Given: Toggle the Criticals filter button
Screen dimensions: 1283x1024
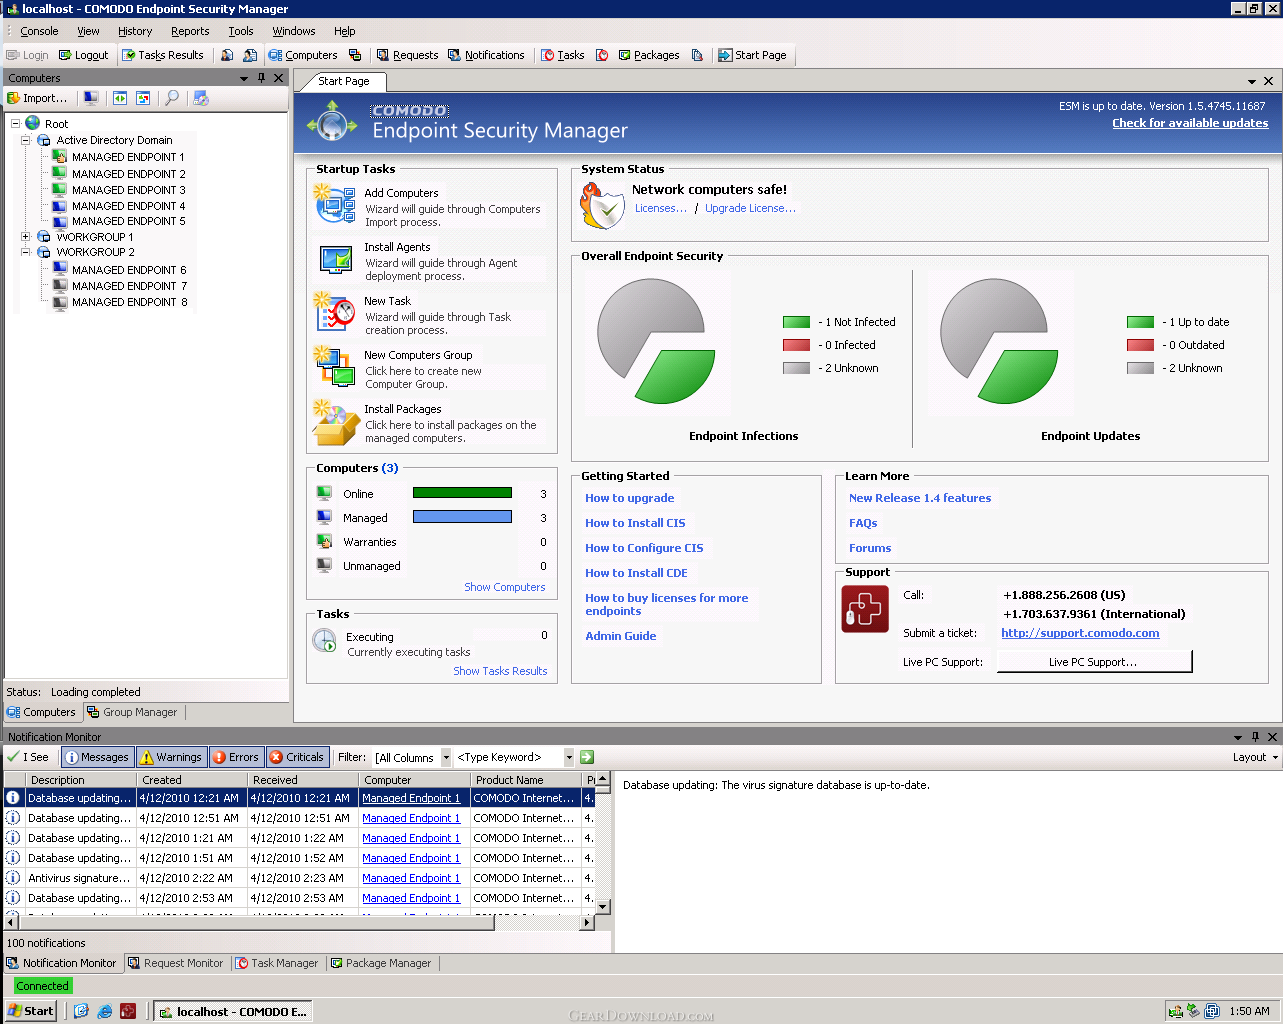Looking at the screenshot, I should pyautogui.click(x=297, y=757).
